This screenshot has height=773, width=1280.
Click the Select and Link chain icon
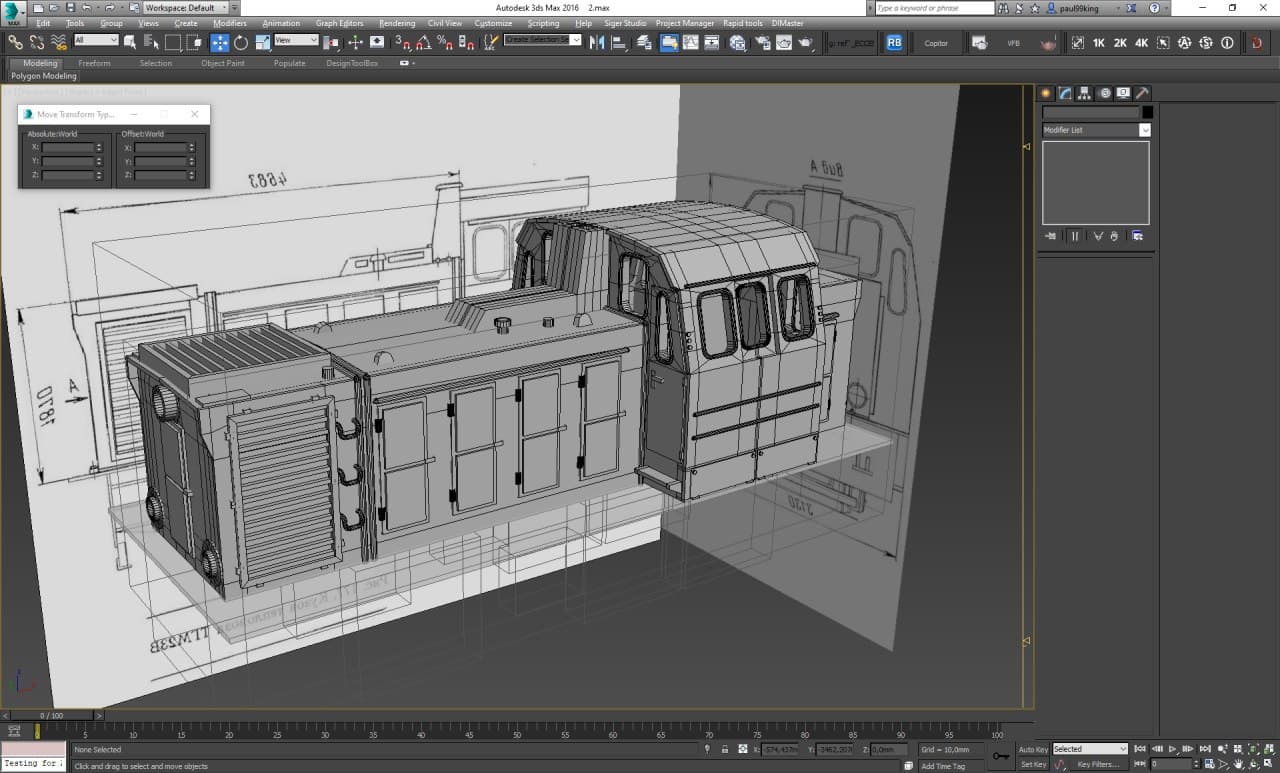click(15, 42)
